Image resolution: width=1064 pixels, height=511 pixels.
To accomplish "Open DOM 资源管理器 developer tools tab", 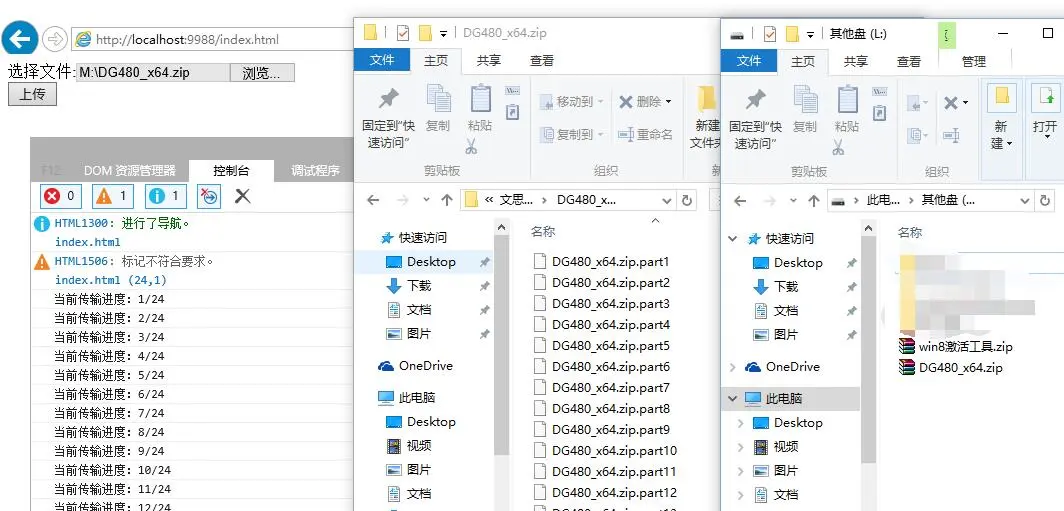I will pos(130,170).
